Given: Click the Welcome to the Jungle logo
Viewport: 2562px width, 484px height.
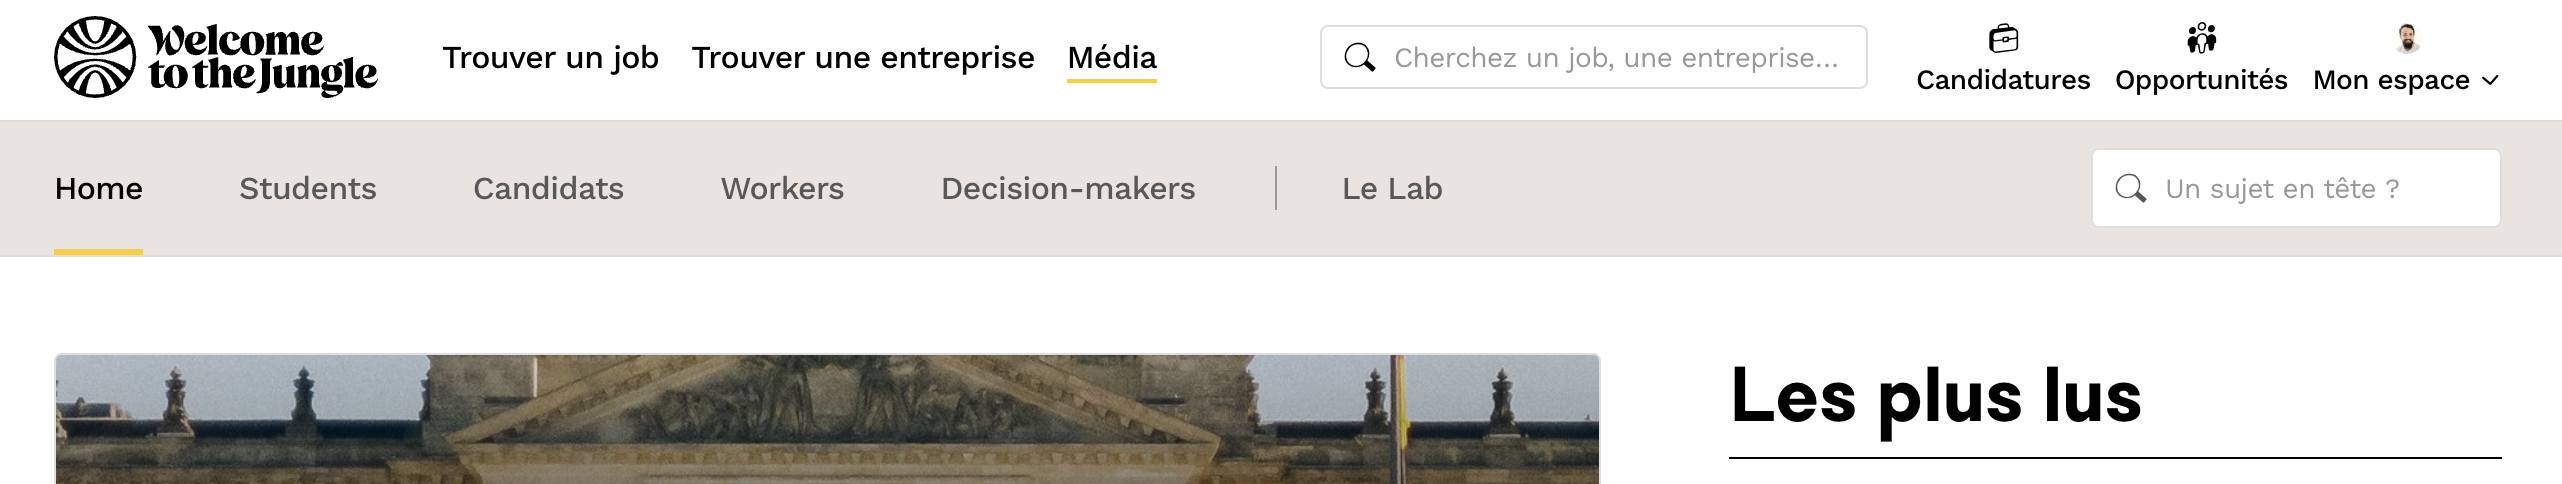Looking at the screenshot, I should coord(215,57).
